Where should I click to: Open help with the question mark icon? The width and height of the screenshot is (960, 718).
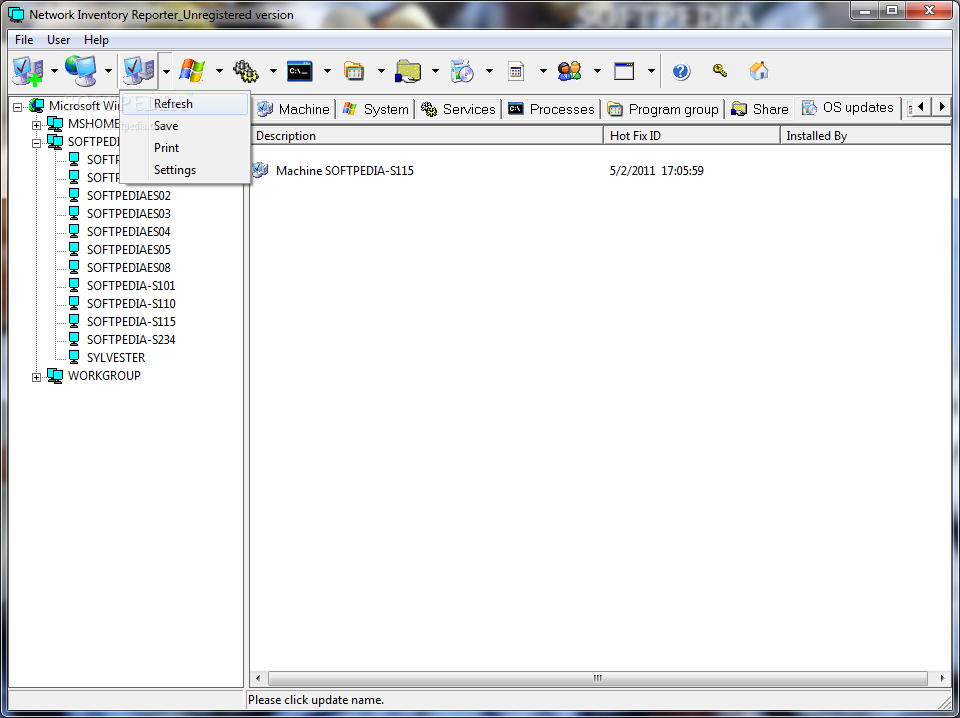pyautogui.click(x=681, y=71)
